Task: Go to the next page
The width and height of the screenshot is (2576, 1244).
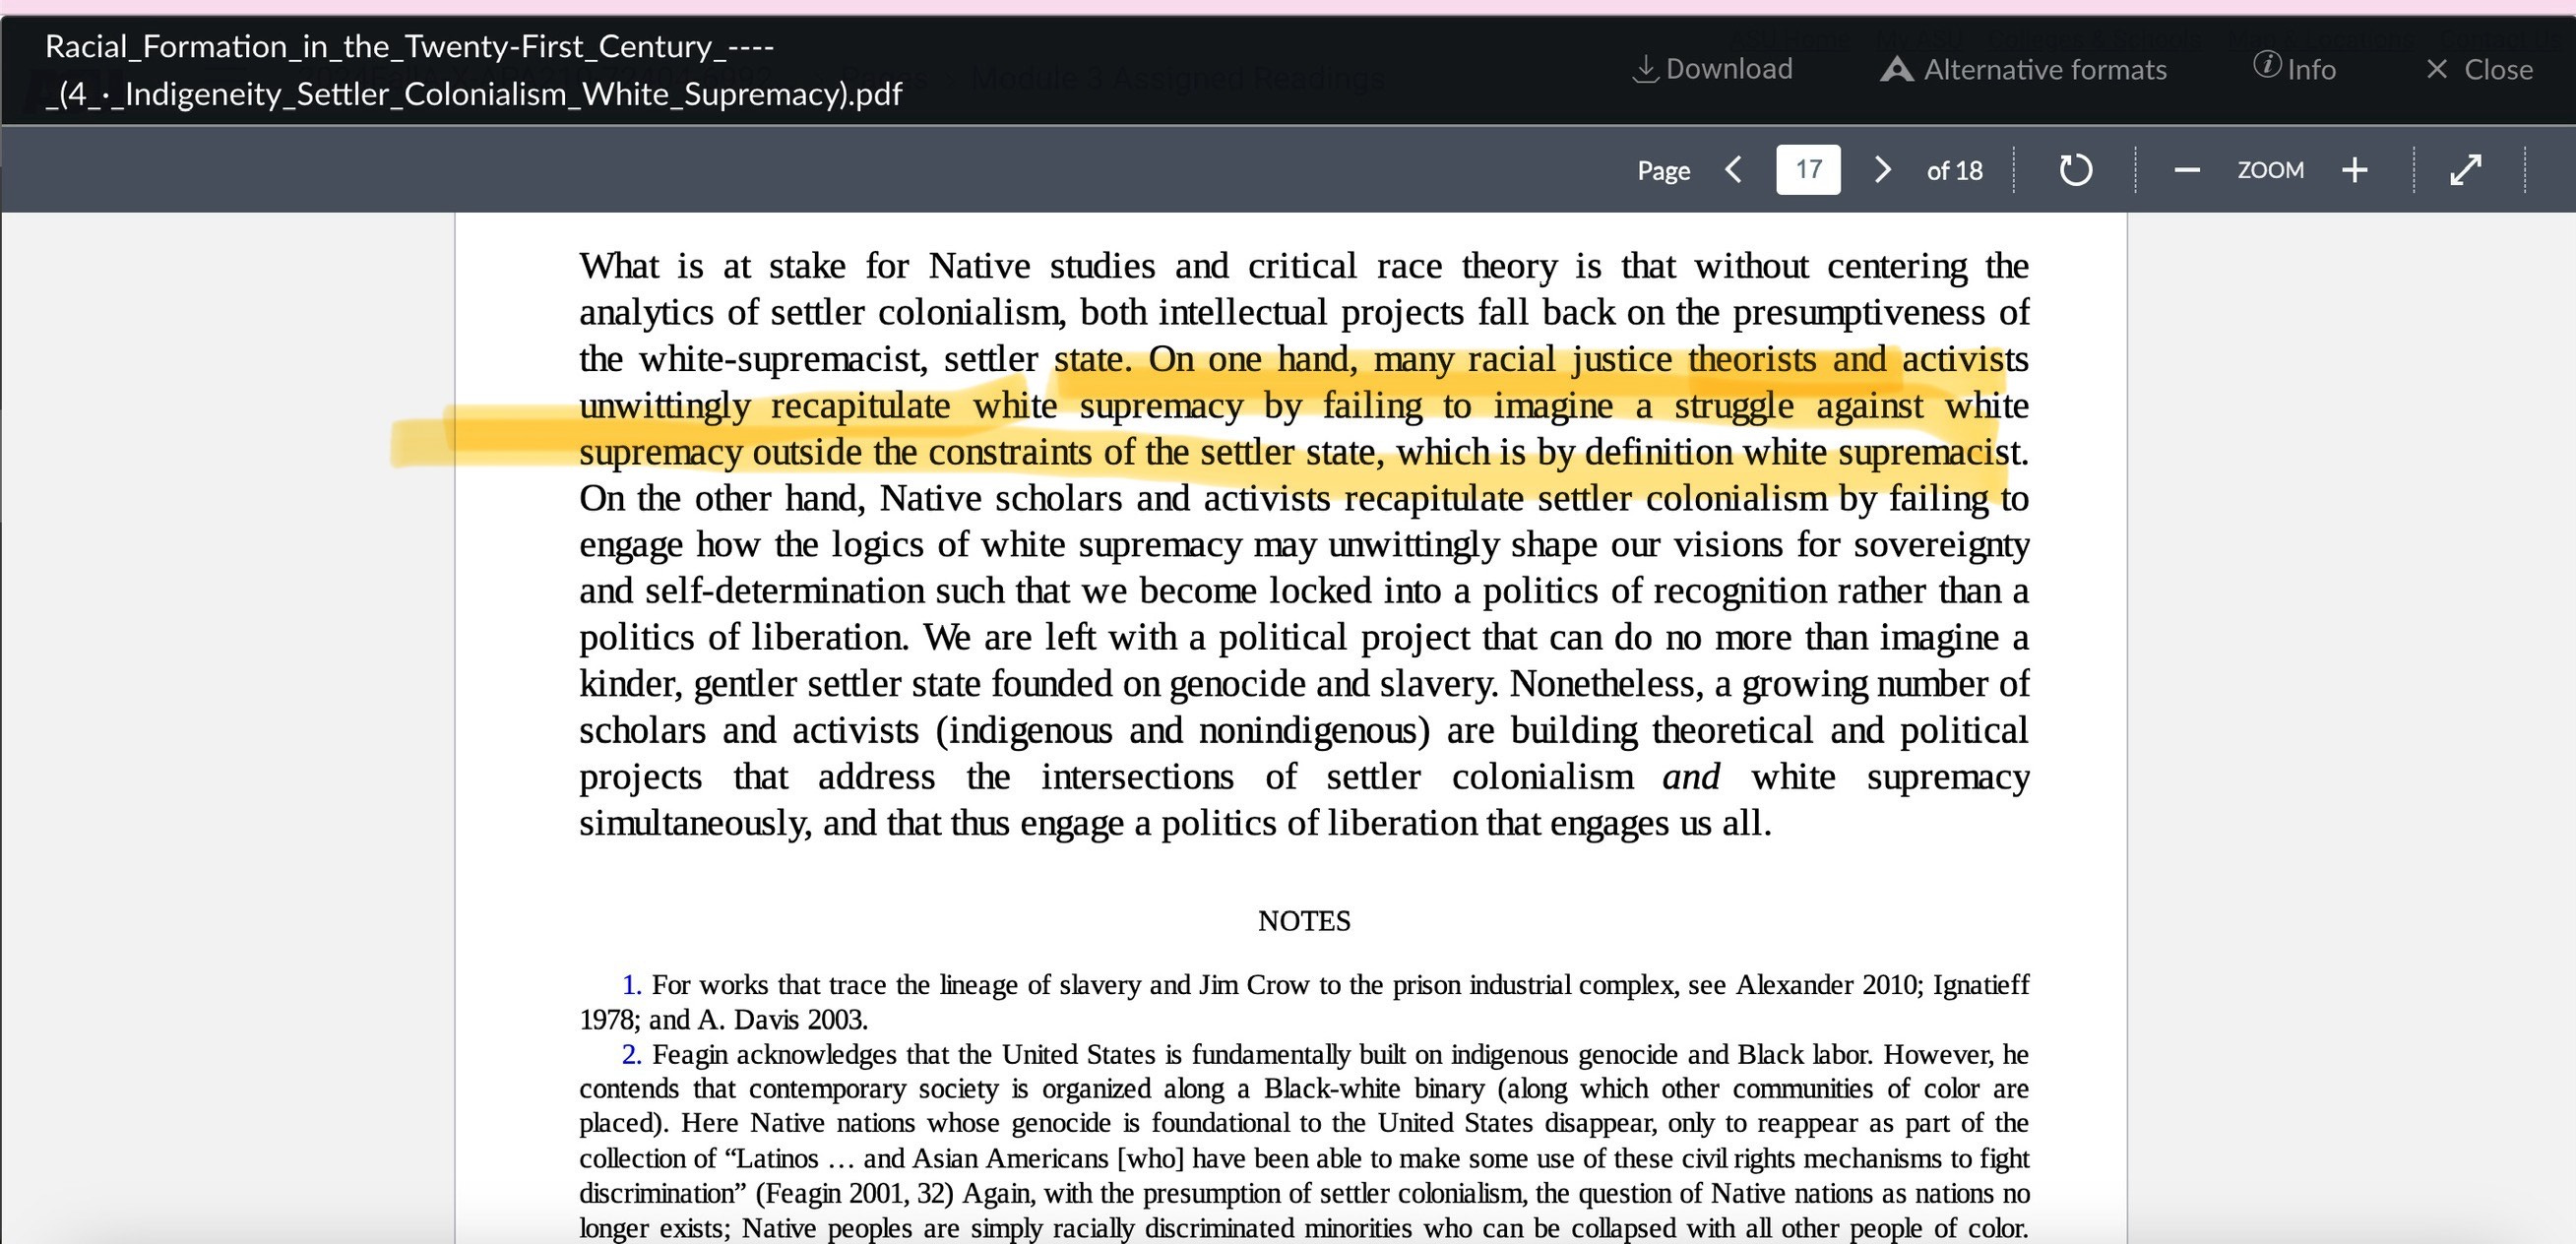Action: point(1882,169)
